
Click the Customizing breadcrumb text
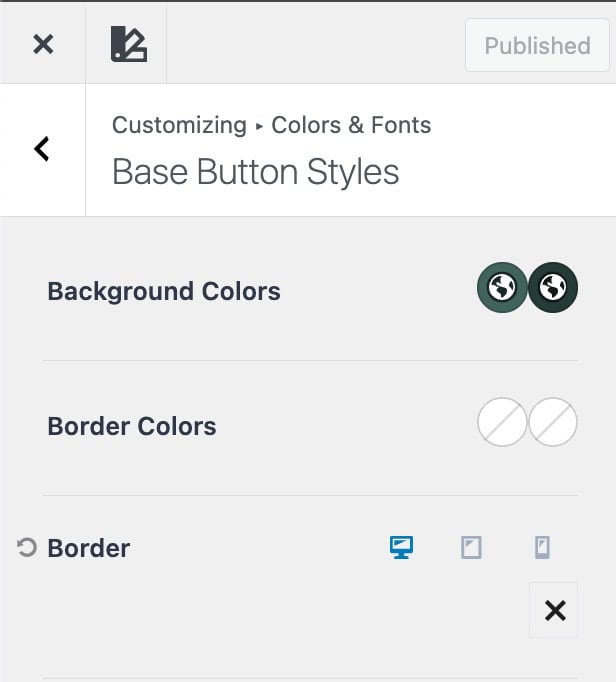point(179,125)
